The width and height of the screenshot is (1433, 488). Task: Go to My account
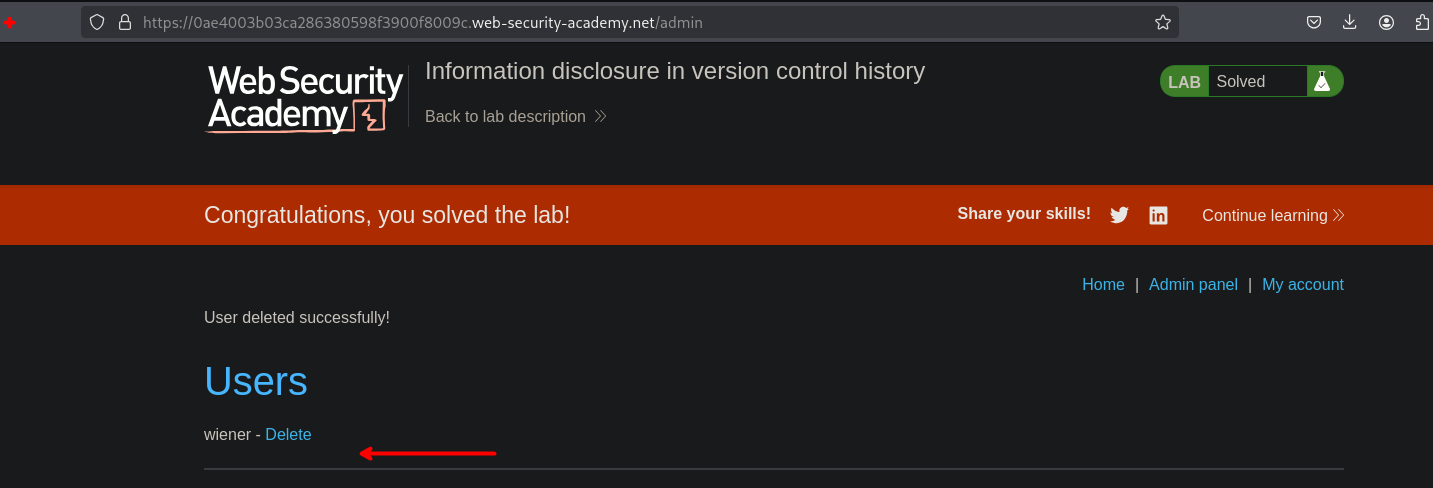point(1302,285)
